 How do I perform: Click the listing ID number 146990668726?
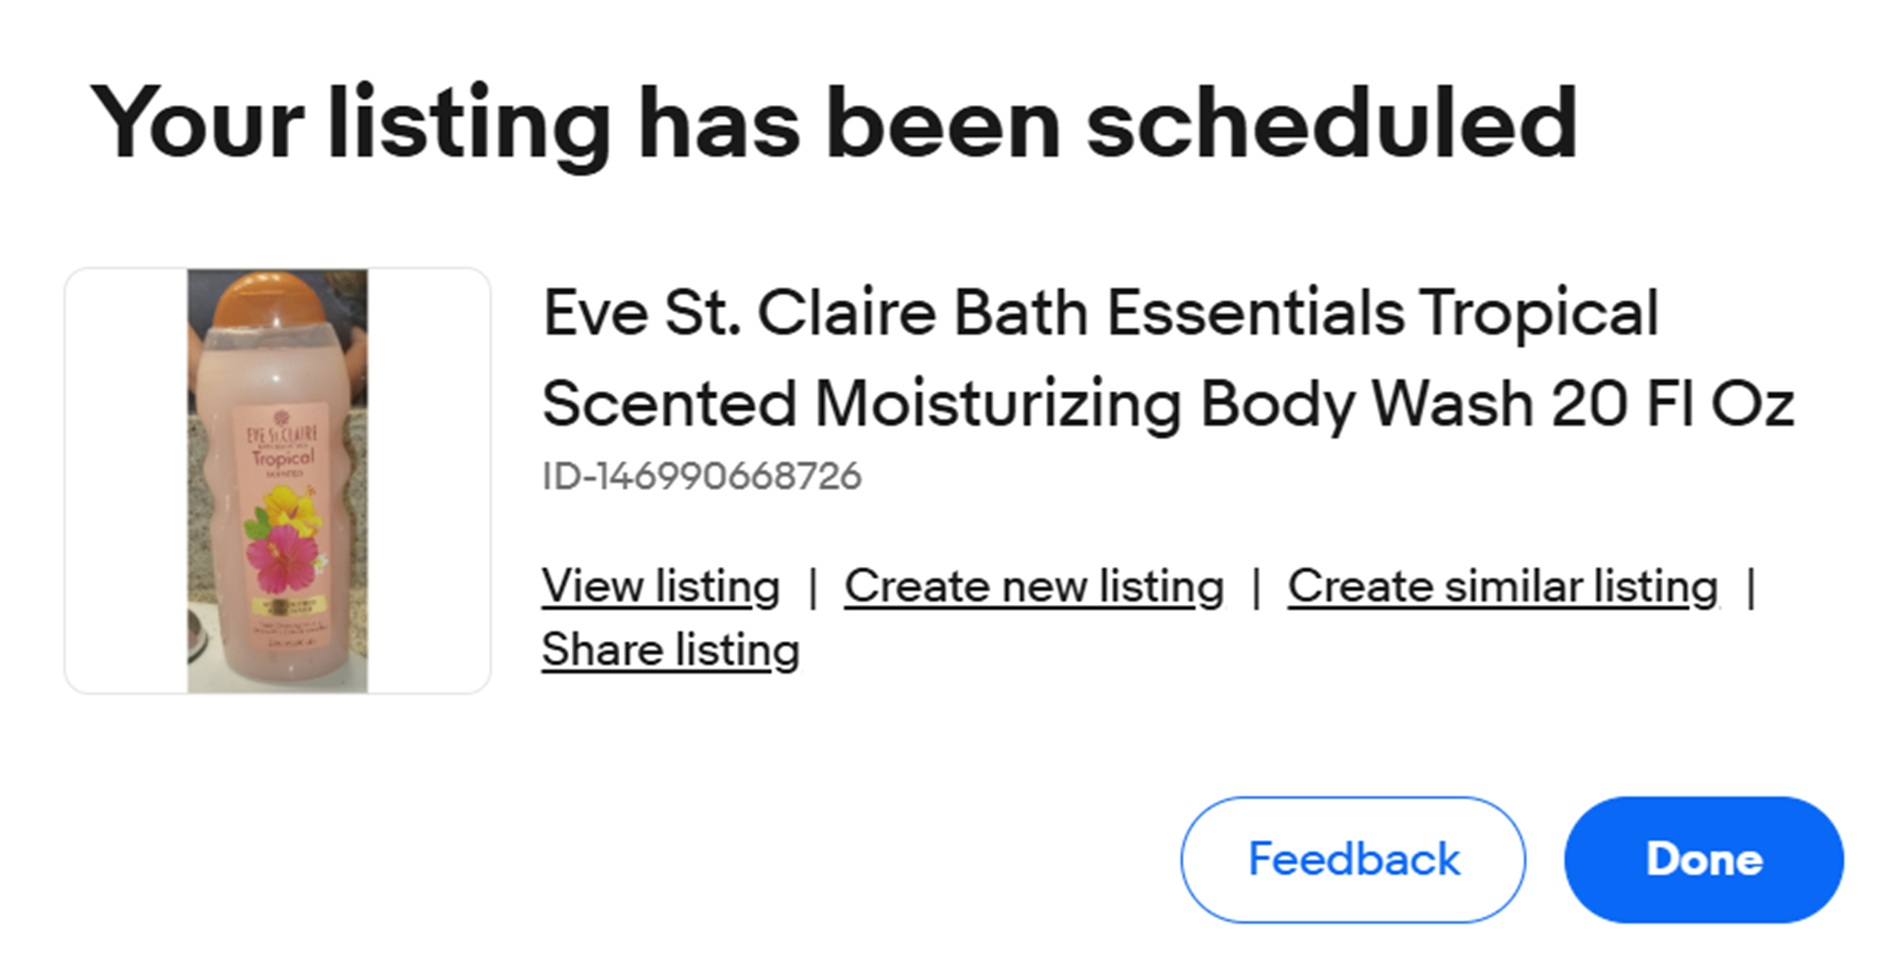point(701,476)
